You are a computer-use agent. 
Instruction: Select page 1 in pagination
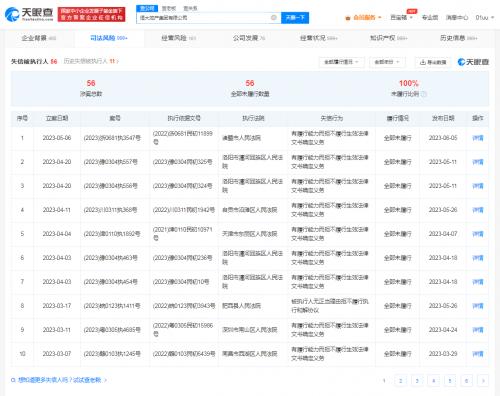click(384, 380)
